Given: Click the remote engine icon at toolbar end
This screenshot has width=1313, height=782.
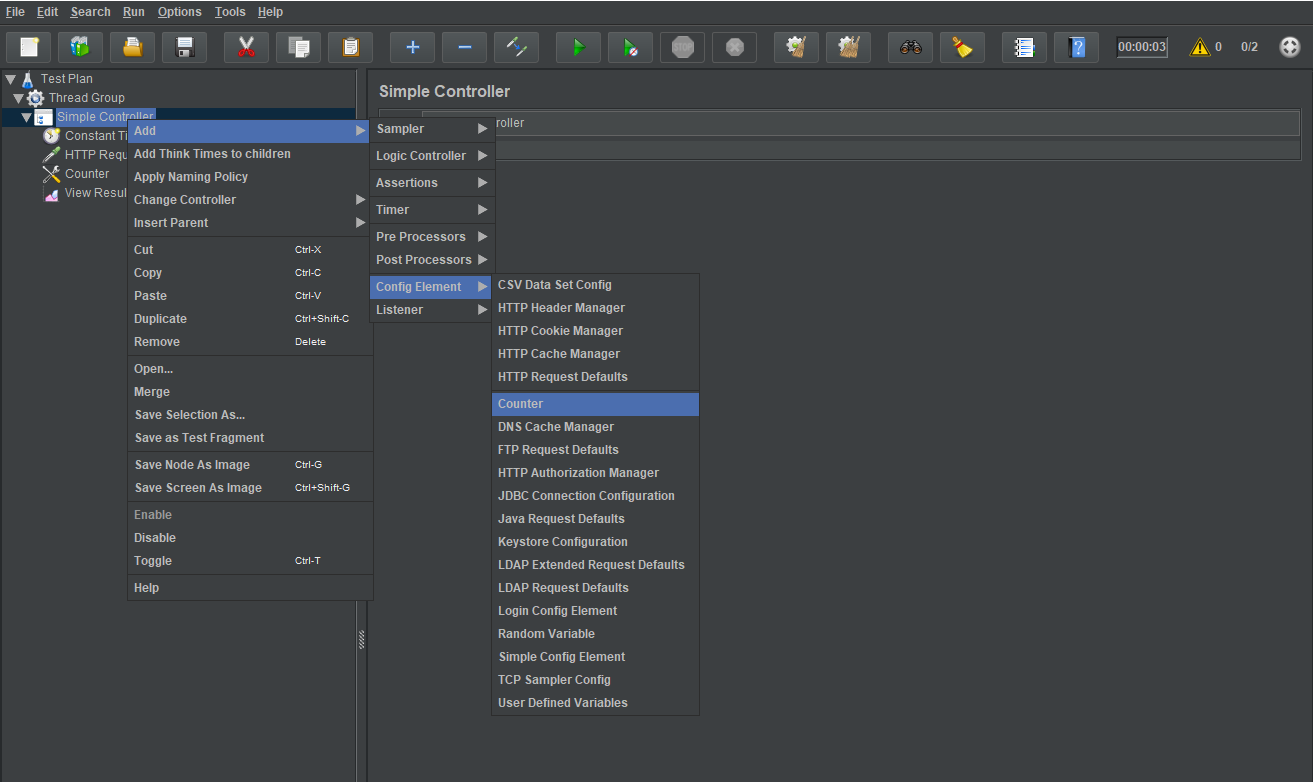Looking at the screenshot, I should point(1290,47).
